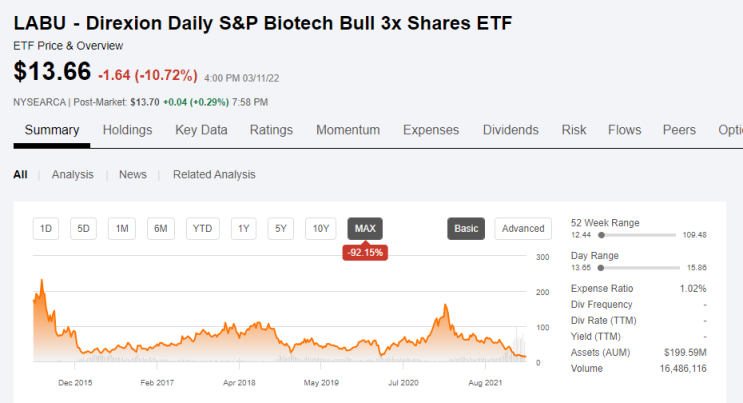Open the Key Data tab
Image resolution: width=743 pixels, height=403 pixels.
point(201,130)
